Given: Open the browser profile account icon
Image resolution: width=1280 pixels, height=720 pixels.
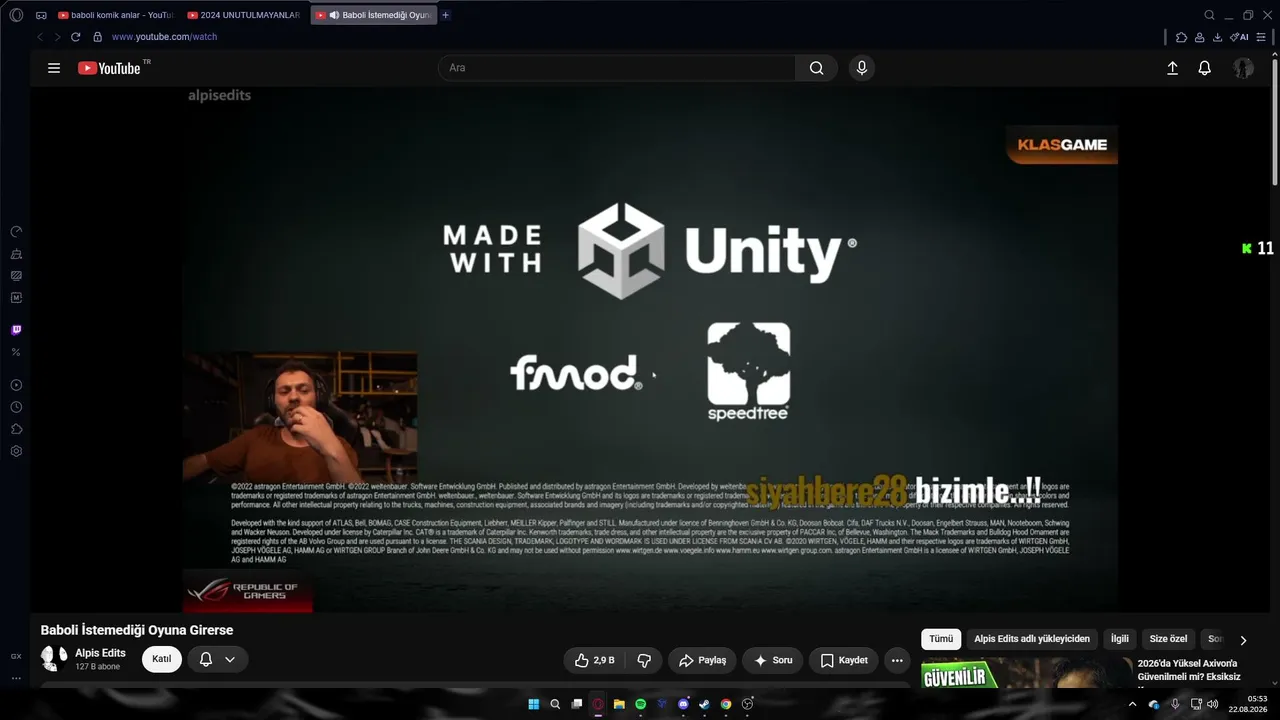Looking at the screenshot, I should pos(1199,37).
